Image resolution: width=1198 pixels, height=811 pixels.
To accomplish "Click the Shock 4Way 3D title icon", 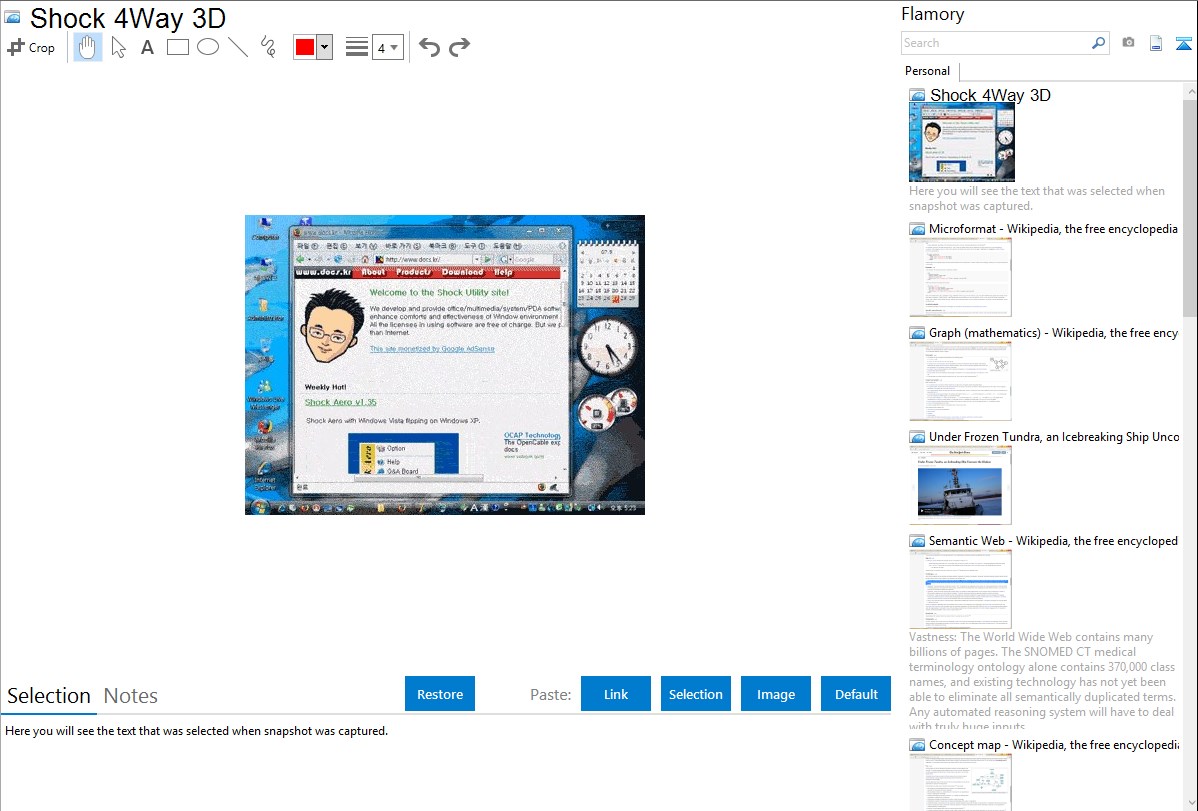I will pos(12,18).
